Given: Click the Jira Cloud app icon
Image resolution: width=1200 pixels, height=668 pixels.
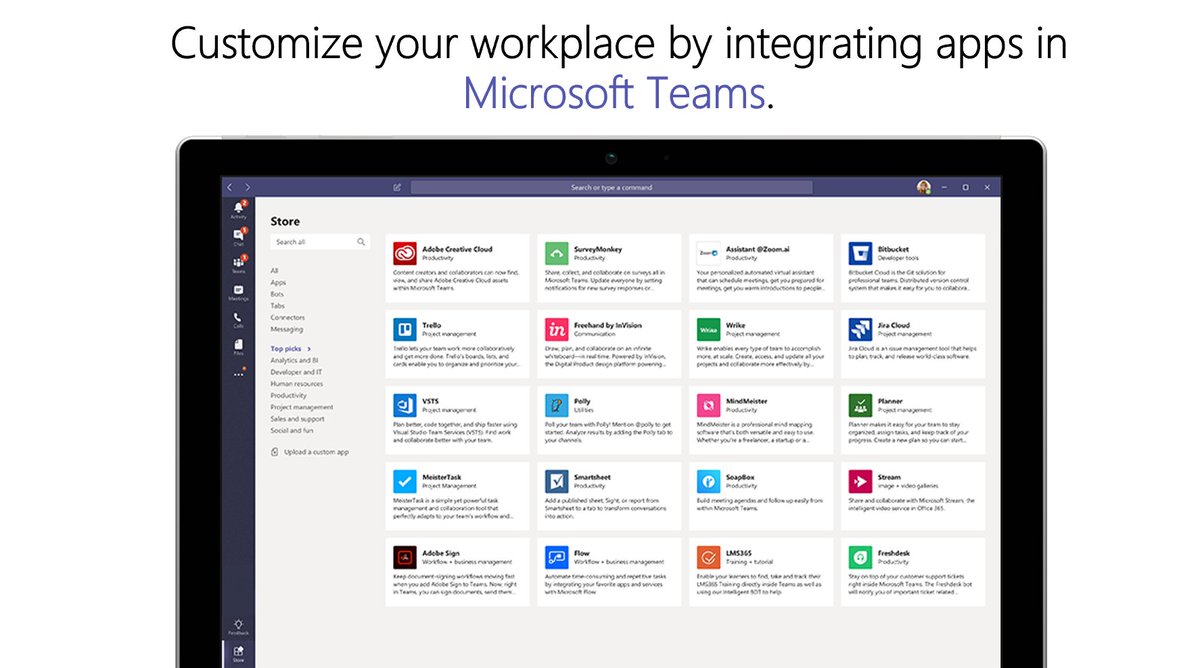Looking at the screenshot, I should tap(860, 329).
